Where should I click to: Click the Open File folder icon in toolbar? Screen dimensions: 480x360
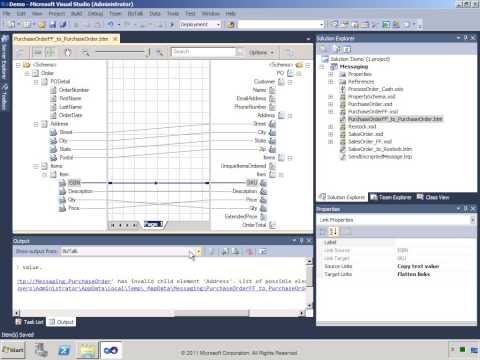click(42, 24)
